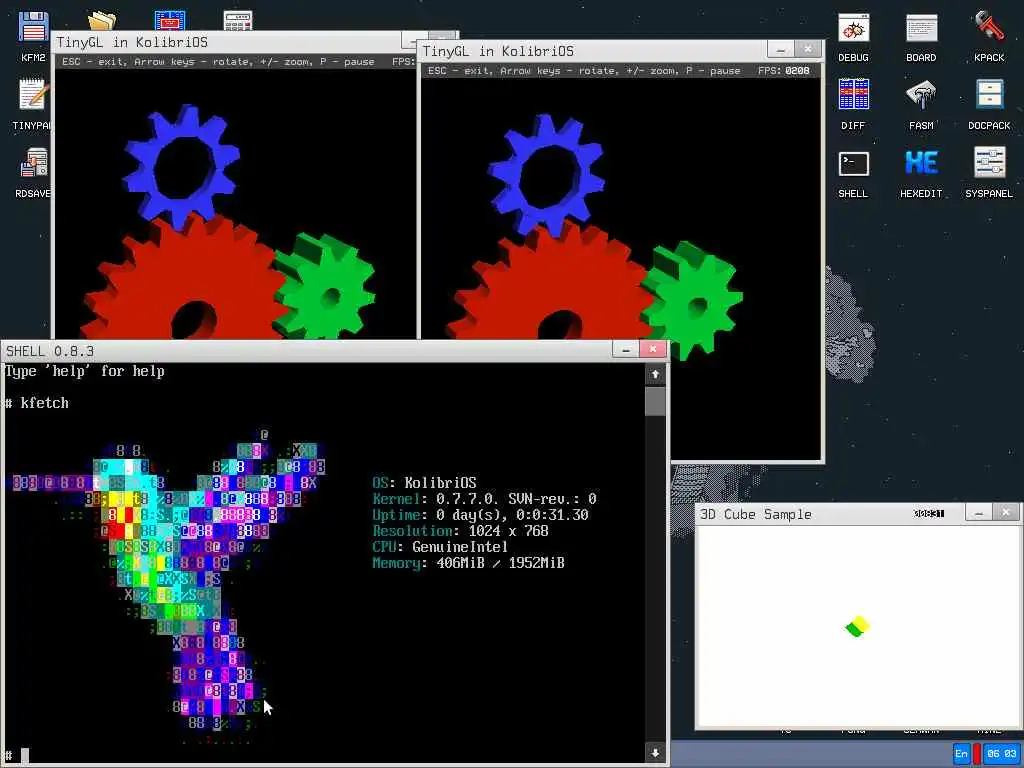1024x768 pixels.
Task: Click the 'Resolution: 1024 x 768' line
Action: click(x=460, y=531)
